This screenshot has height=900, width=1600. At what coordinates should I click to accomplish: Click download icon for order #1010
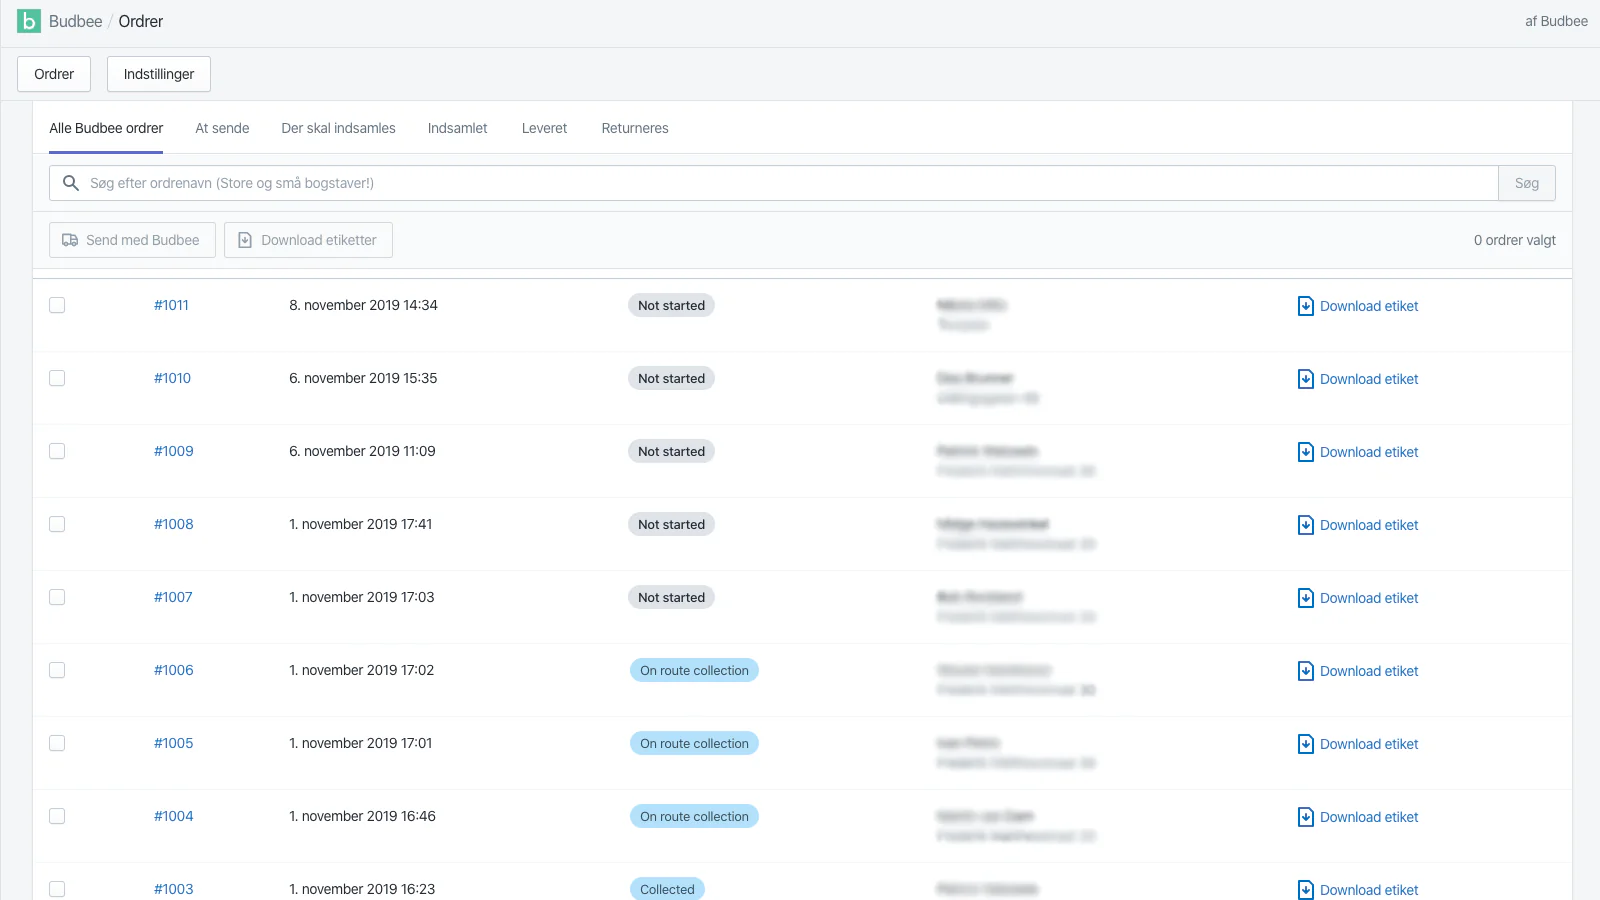(1306, 379)
